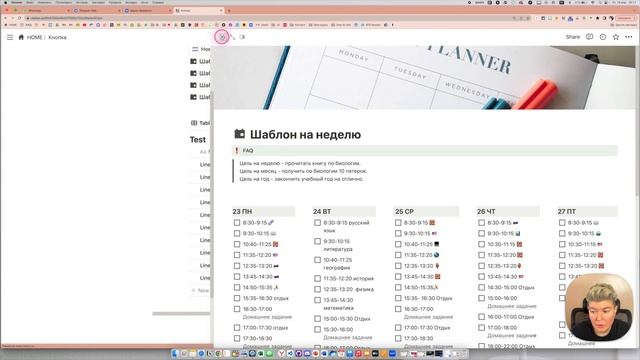Screen dimensions: 640x360
Task: Reload the page with the browser refresh icon
Action: pyautogui.click(x=19, y=18)
